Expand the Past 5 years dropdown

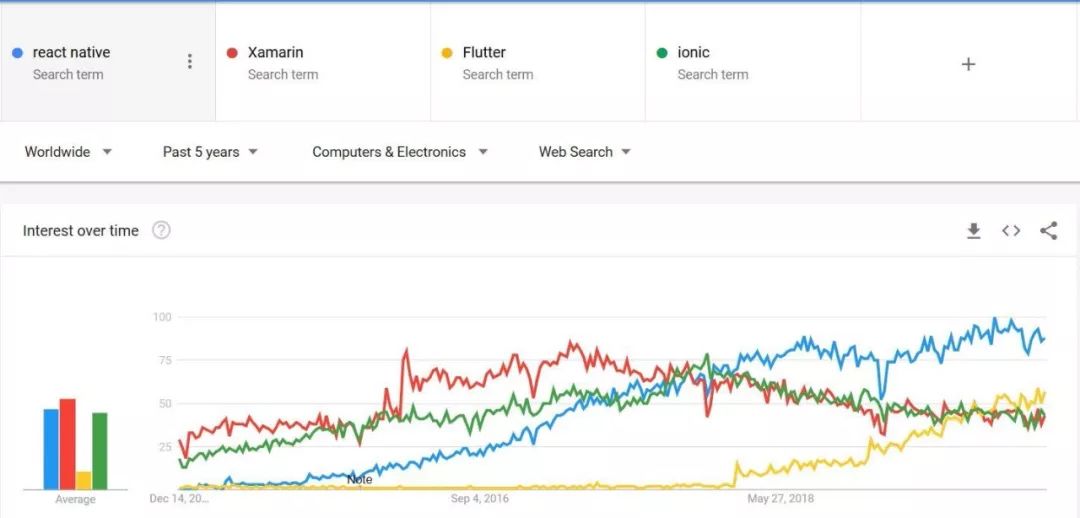[x=210, y=152]
